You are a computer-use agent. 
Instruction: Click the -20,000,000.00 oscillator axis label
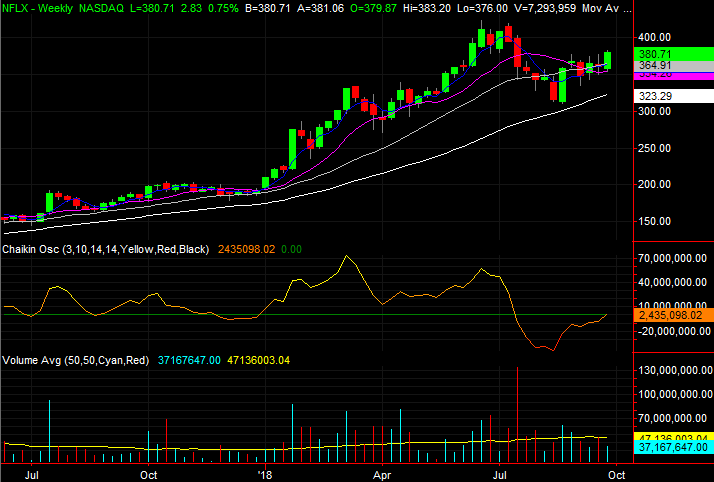(673, 331)
